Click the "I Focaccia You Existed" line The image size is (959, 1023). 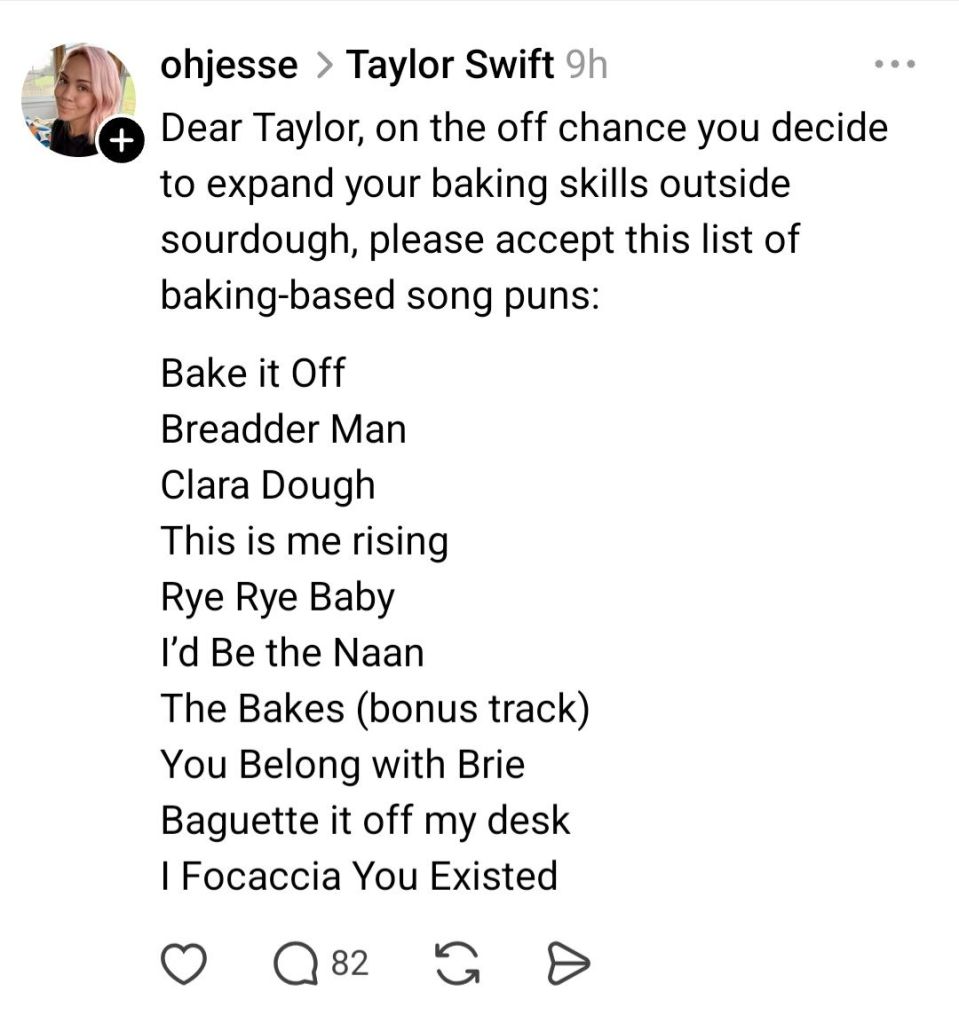click(x=359, y=876)
